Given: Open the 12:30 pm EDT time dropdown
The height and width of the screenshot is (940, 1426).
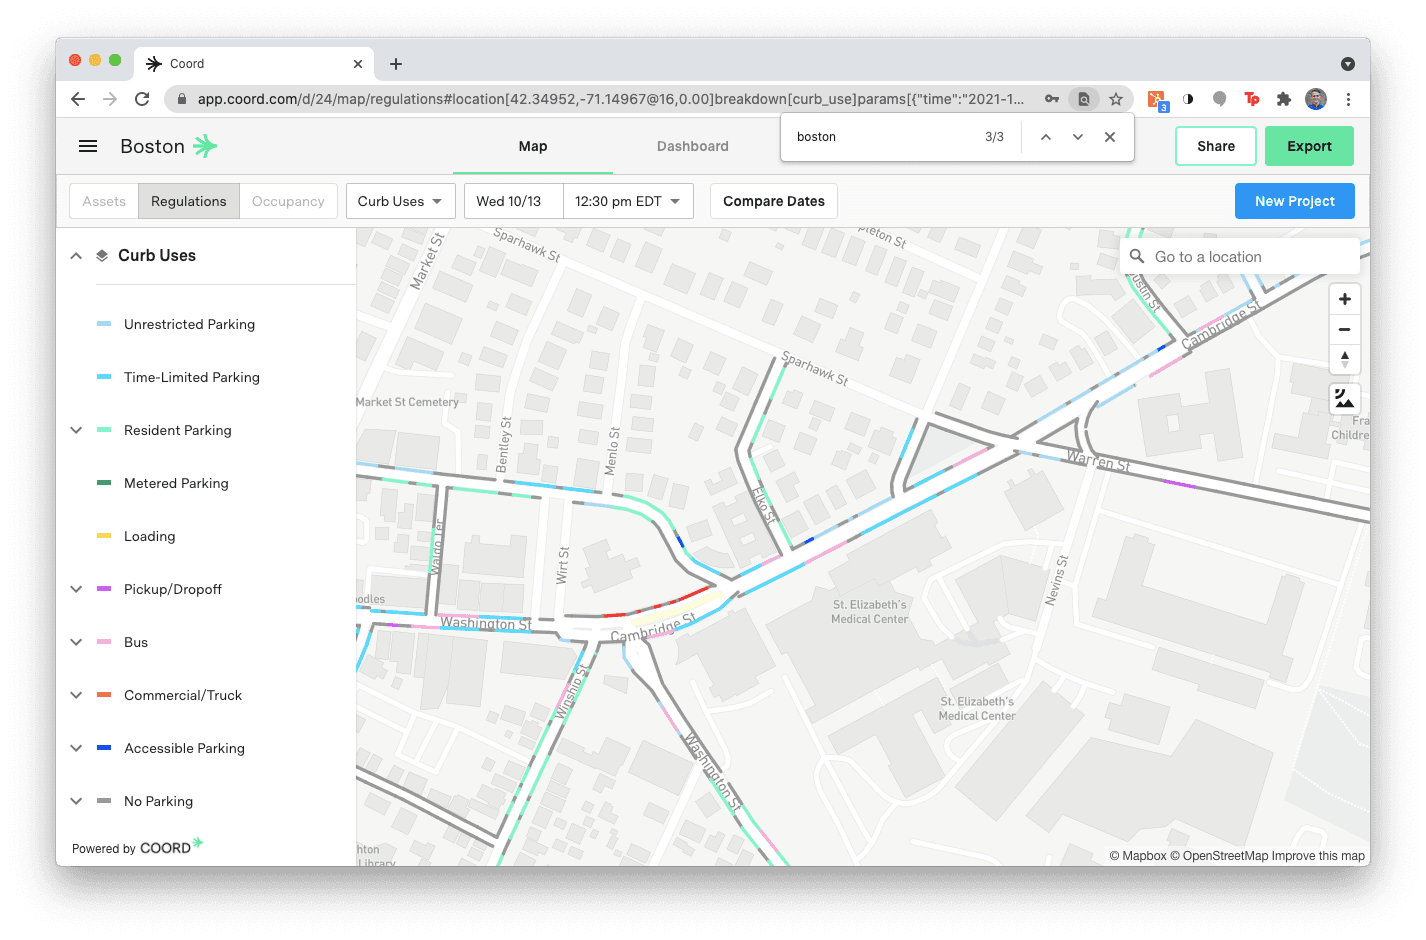Looking at the screenshot, I should pyautogui.click(x=628, y=201).
